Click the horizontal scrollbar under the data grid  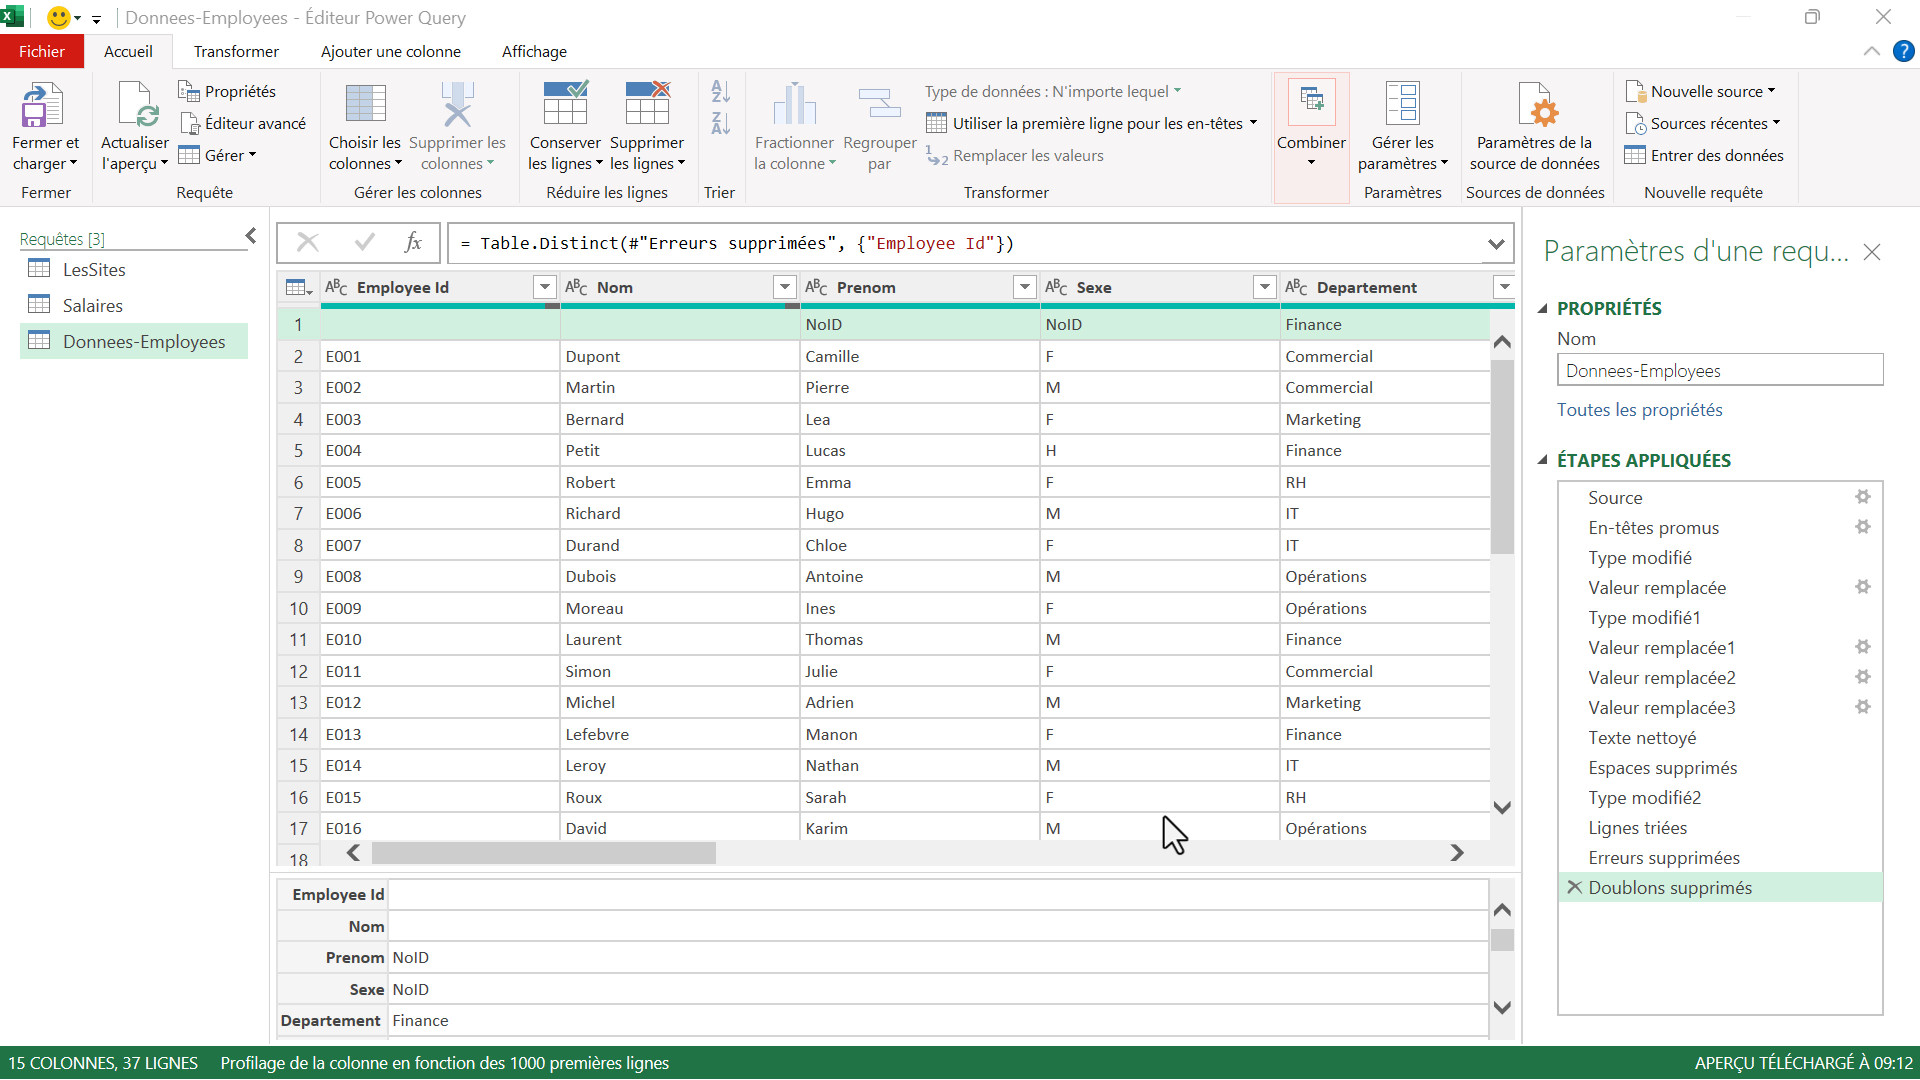543,853
